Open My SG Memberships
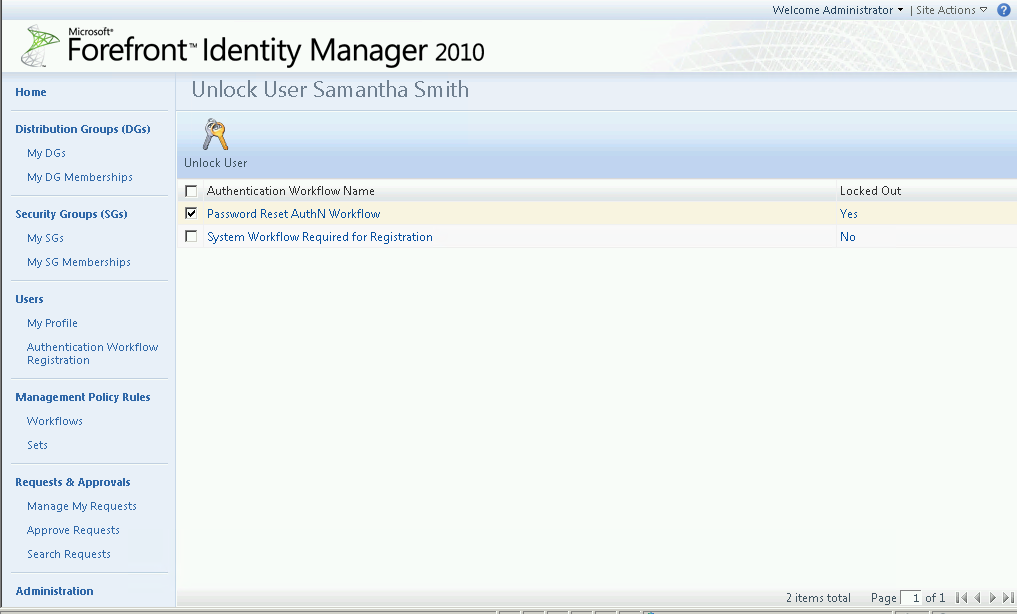The width and height of the screenshot is (1017, 614). (x=78, y=262)
